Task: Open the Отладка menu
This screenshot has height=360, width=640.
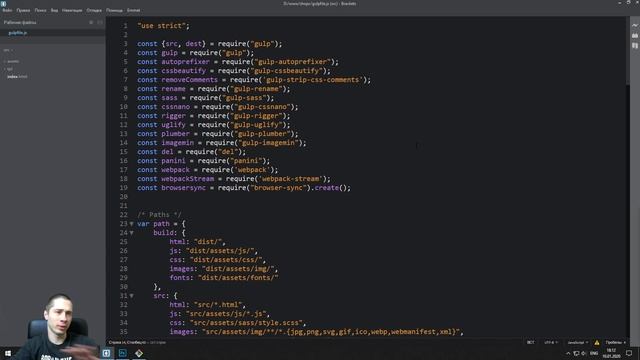Action: 94,10
